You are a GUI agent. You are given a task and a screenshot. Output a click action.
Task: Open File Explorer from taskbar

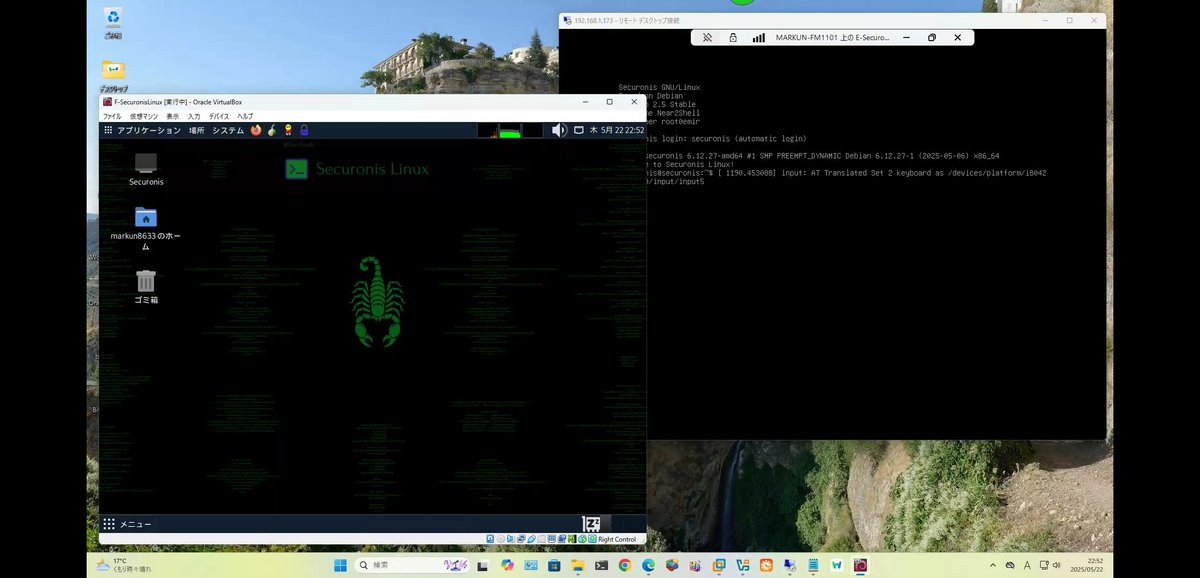click(x=577, y=565)
